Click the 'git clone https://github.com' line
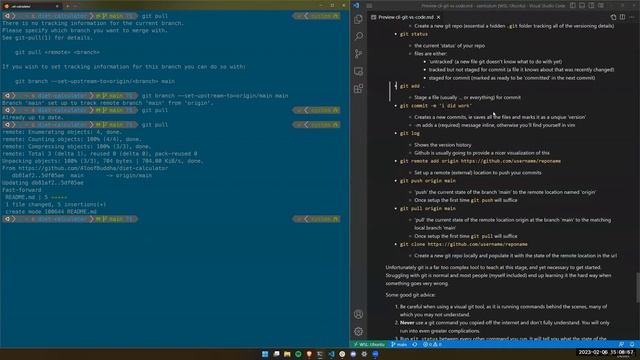Screen dimensions: 640x360 [464, 244]
